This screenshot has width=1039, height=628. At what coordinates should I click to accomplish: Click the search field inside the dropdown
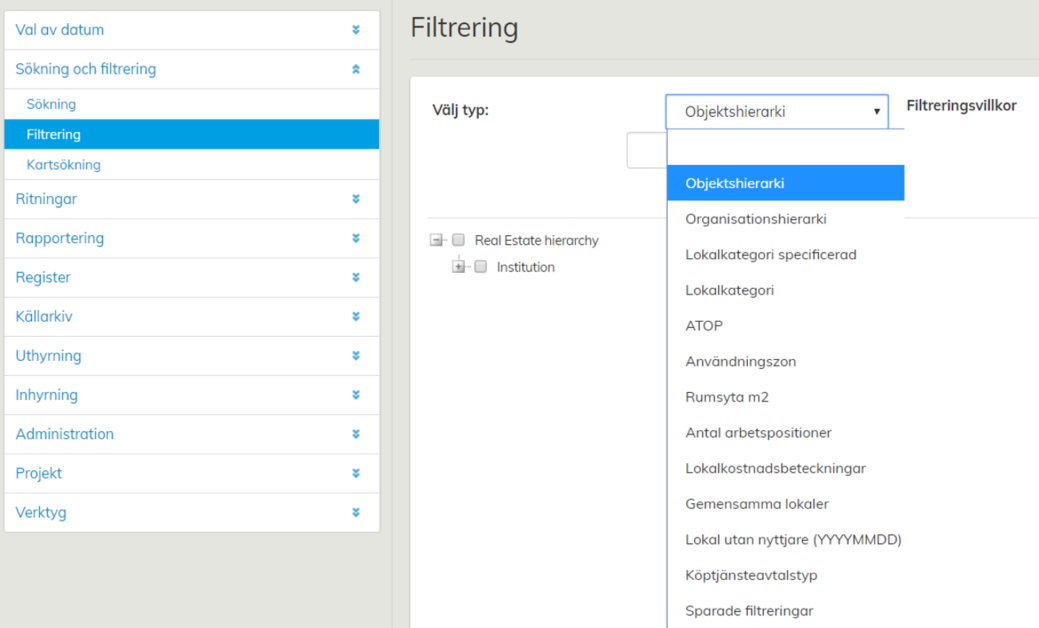click(785, 148)
